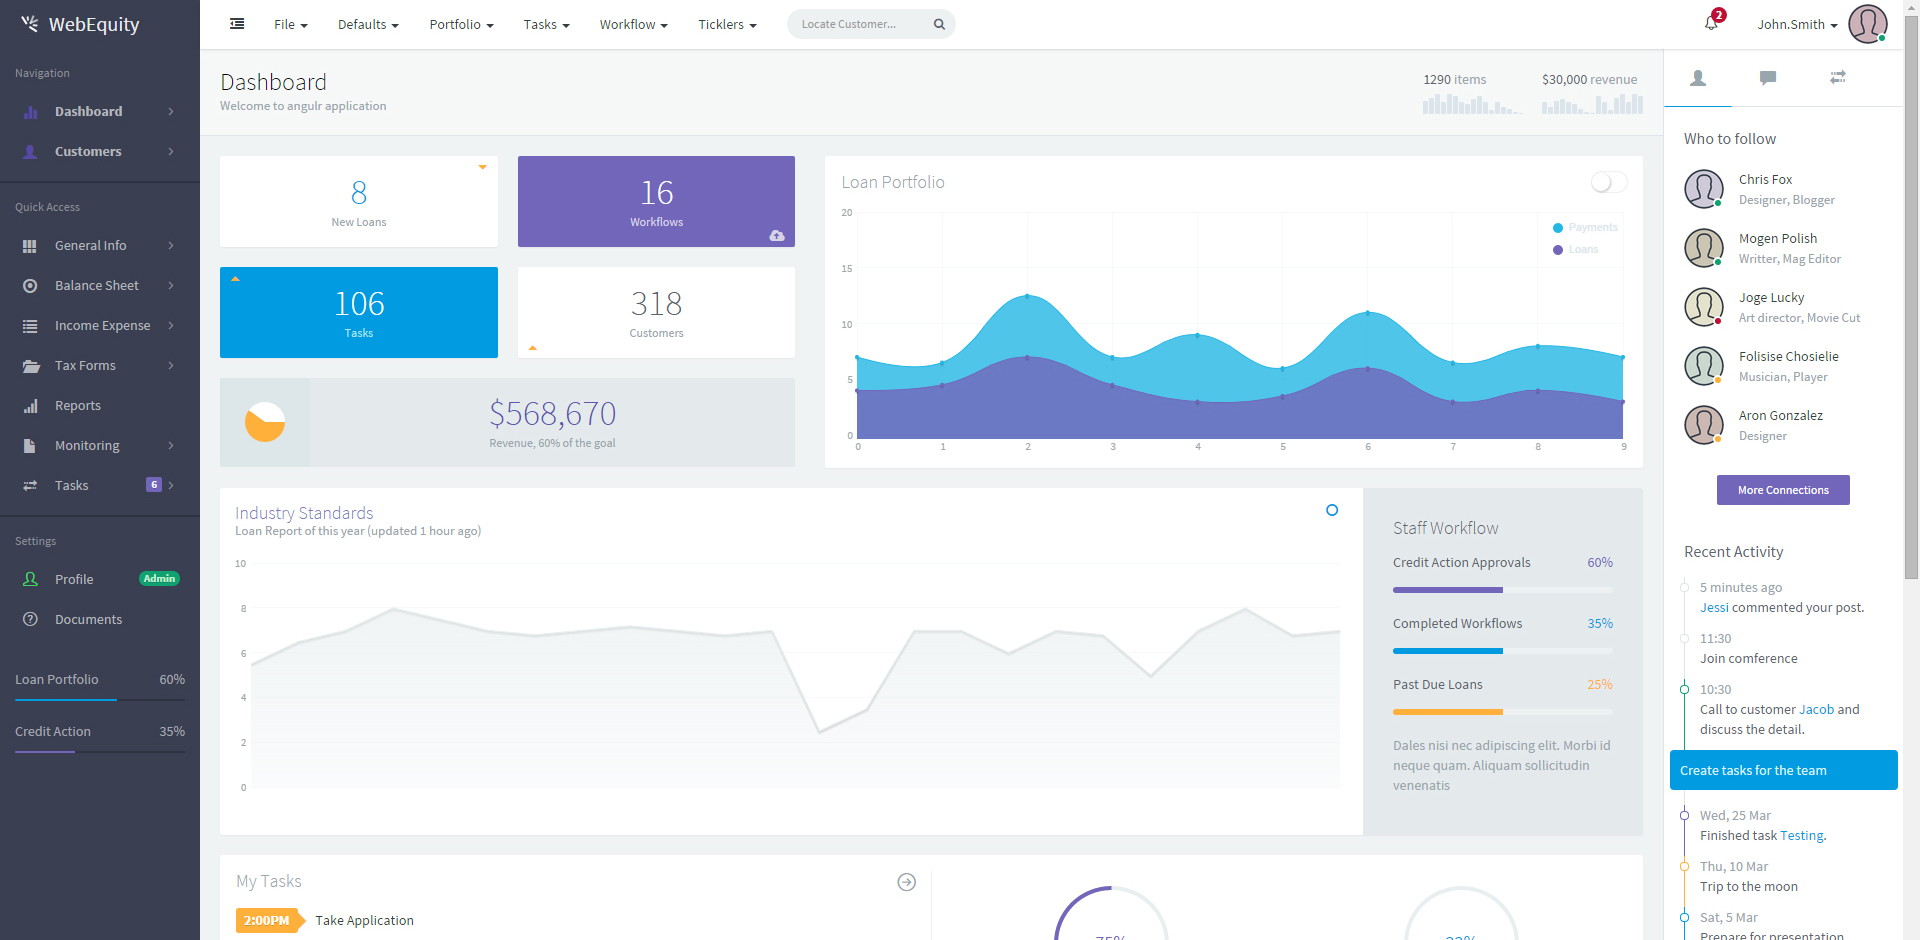Click the arrow circle icon in My Tasks
This screenshot has height=940, width=1920.
tap(906, 882)
